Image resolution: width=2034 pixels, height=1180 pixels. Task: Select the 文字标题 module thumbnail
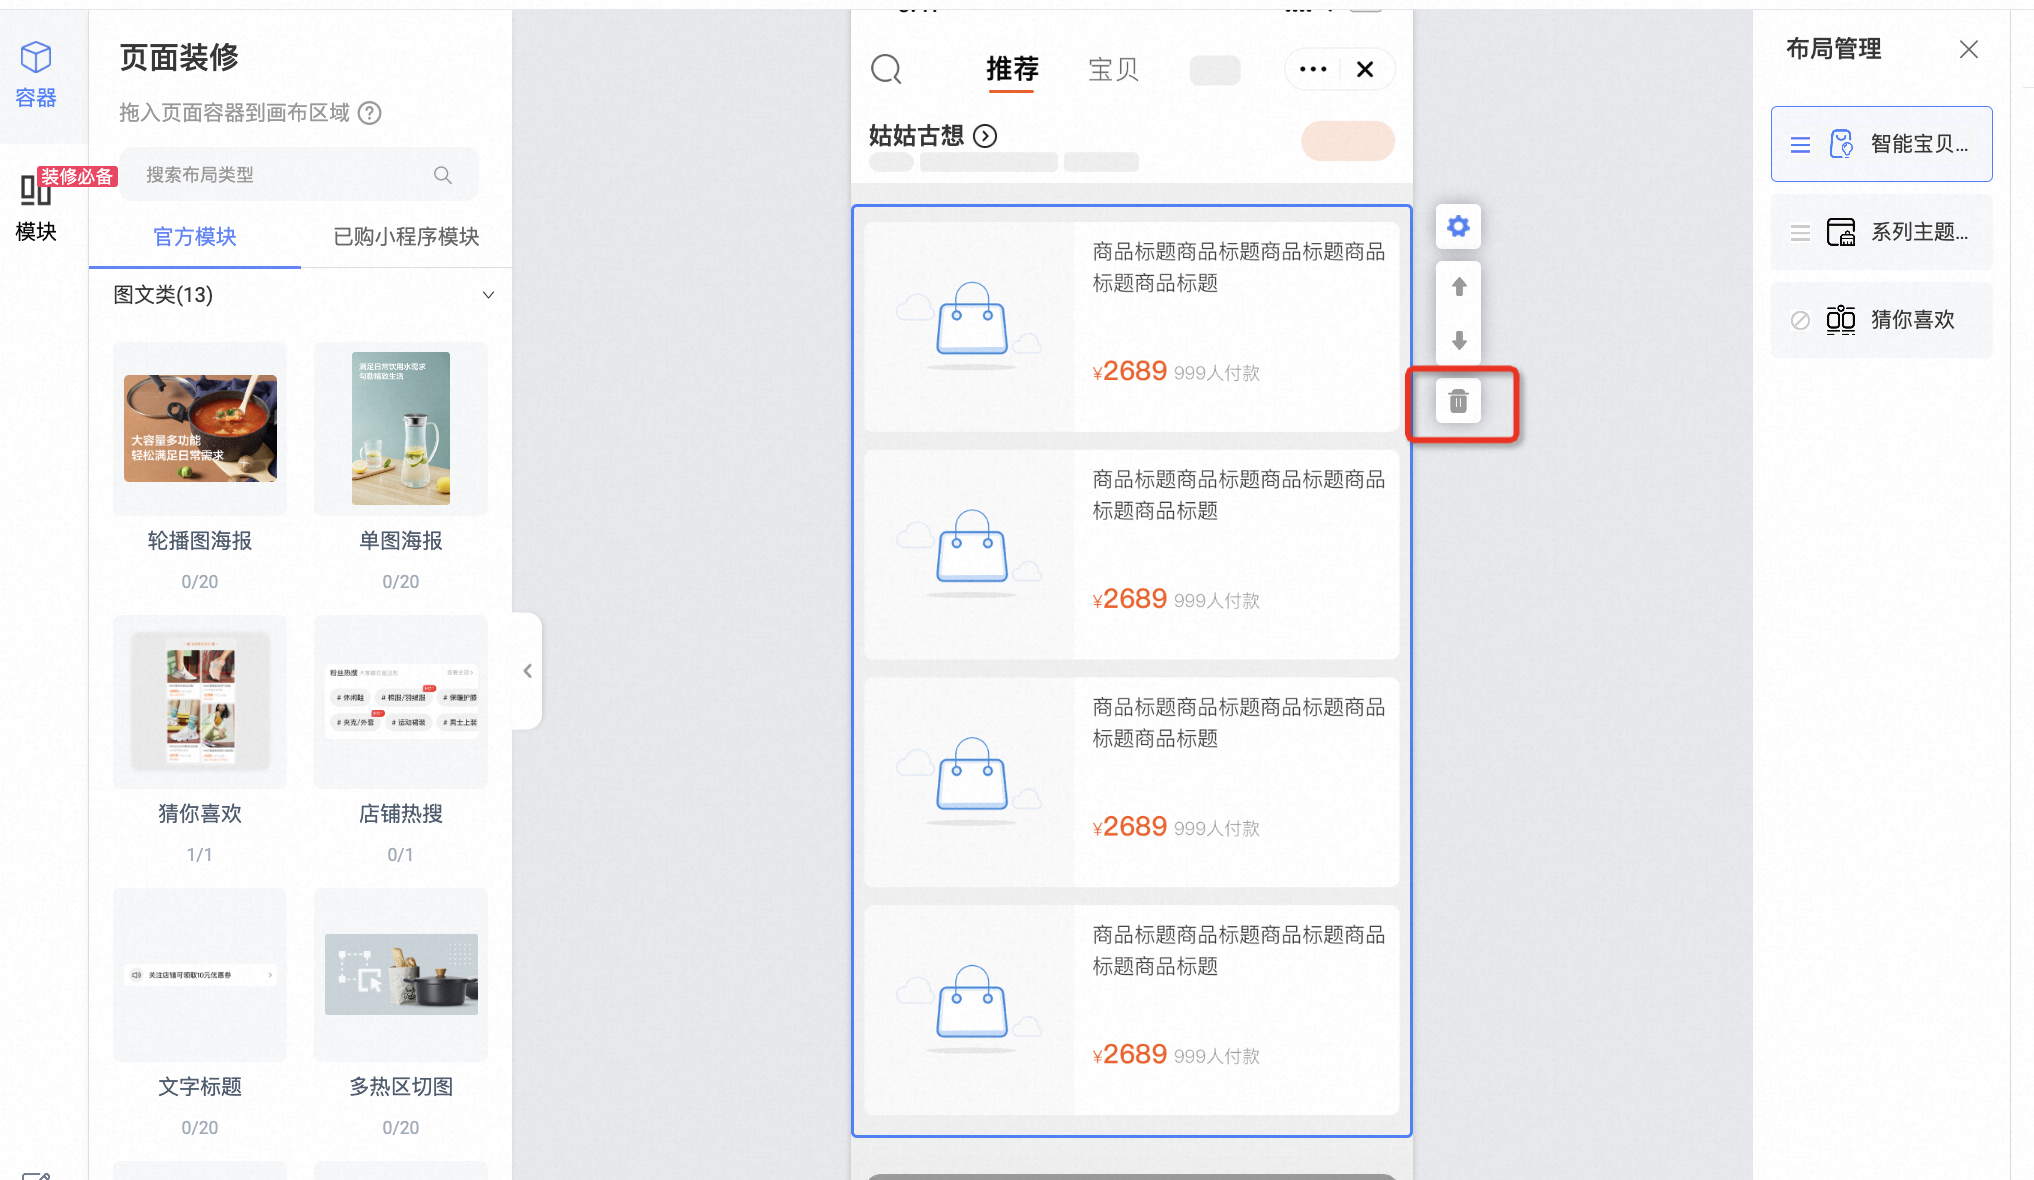tap(200, 975)
